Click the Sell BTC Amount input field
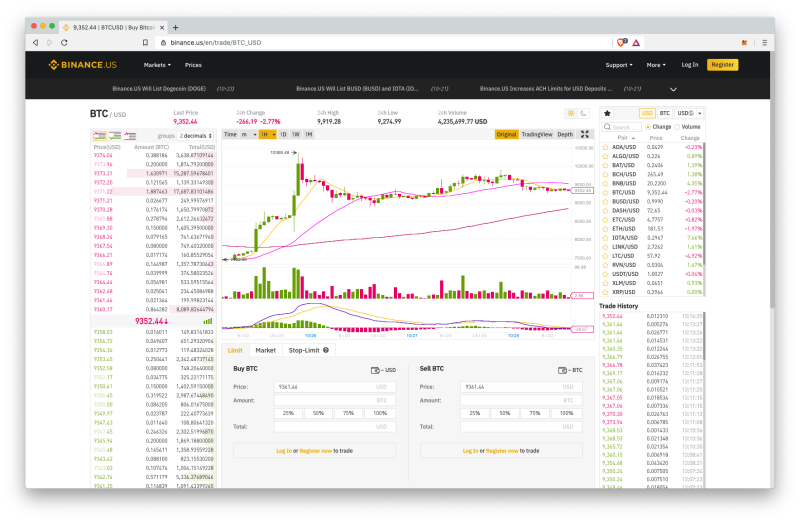800x522 pixels. click(x=521, y=400)
